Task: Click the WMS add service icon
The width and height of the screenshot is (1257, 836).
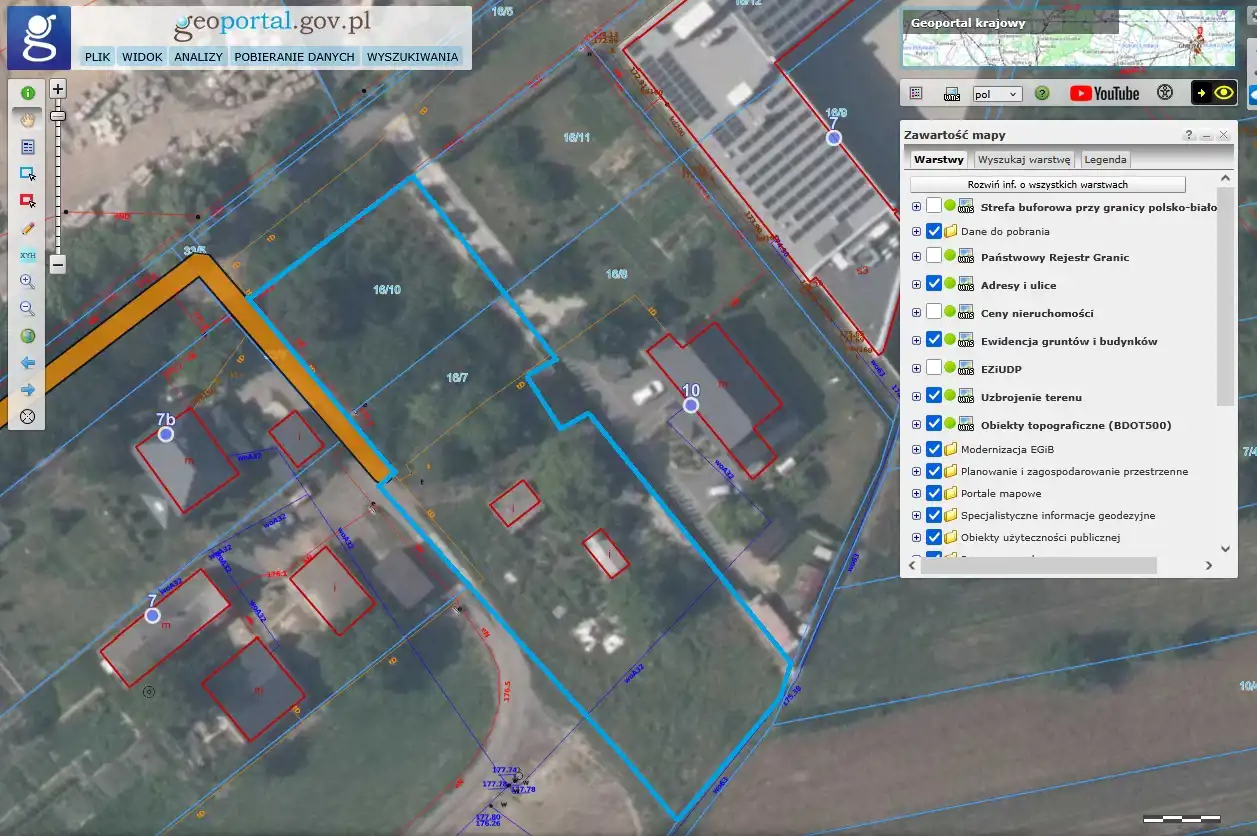Action: pos(952,93)
